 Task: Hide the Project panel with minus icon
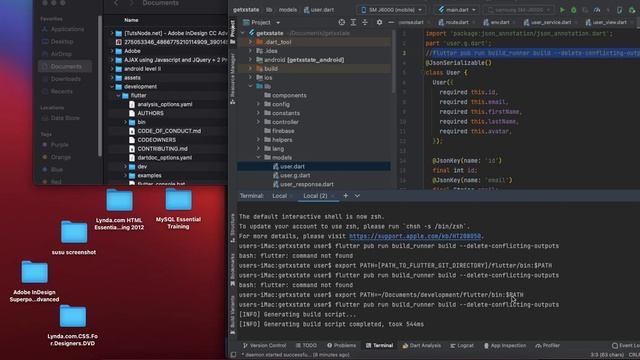point(391,22)
